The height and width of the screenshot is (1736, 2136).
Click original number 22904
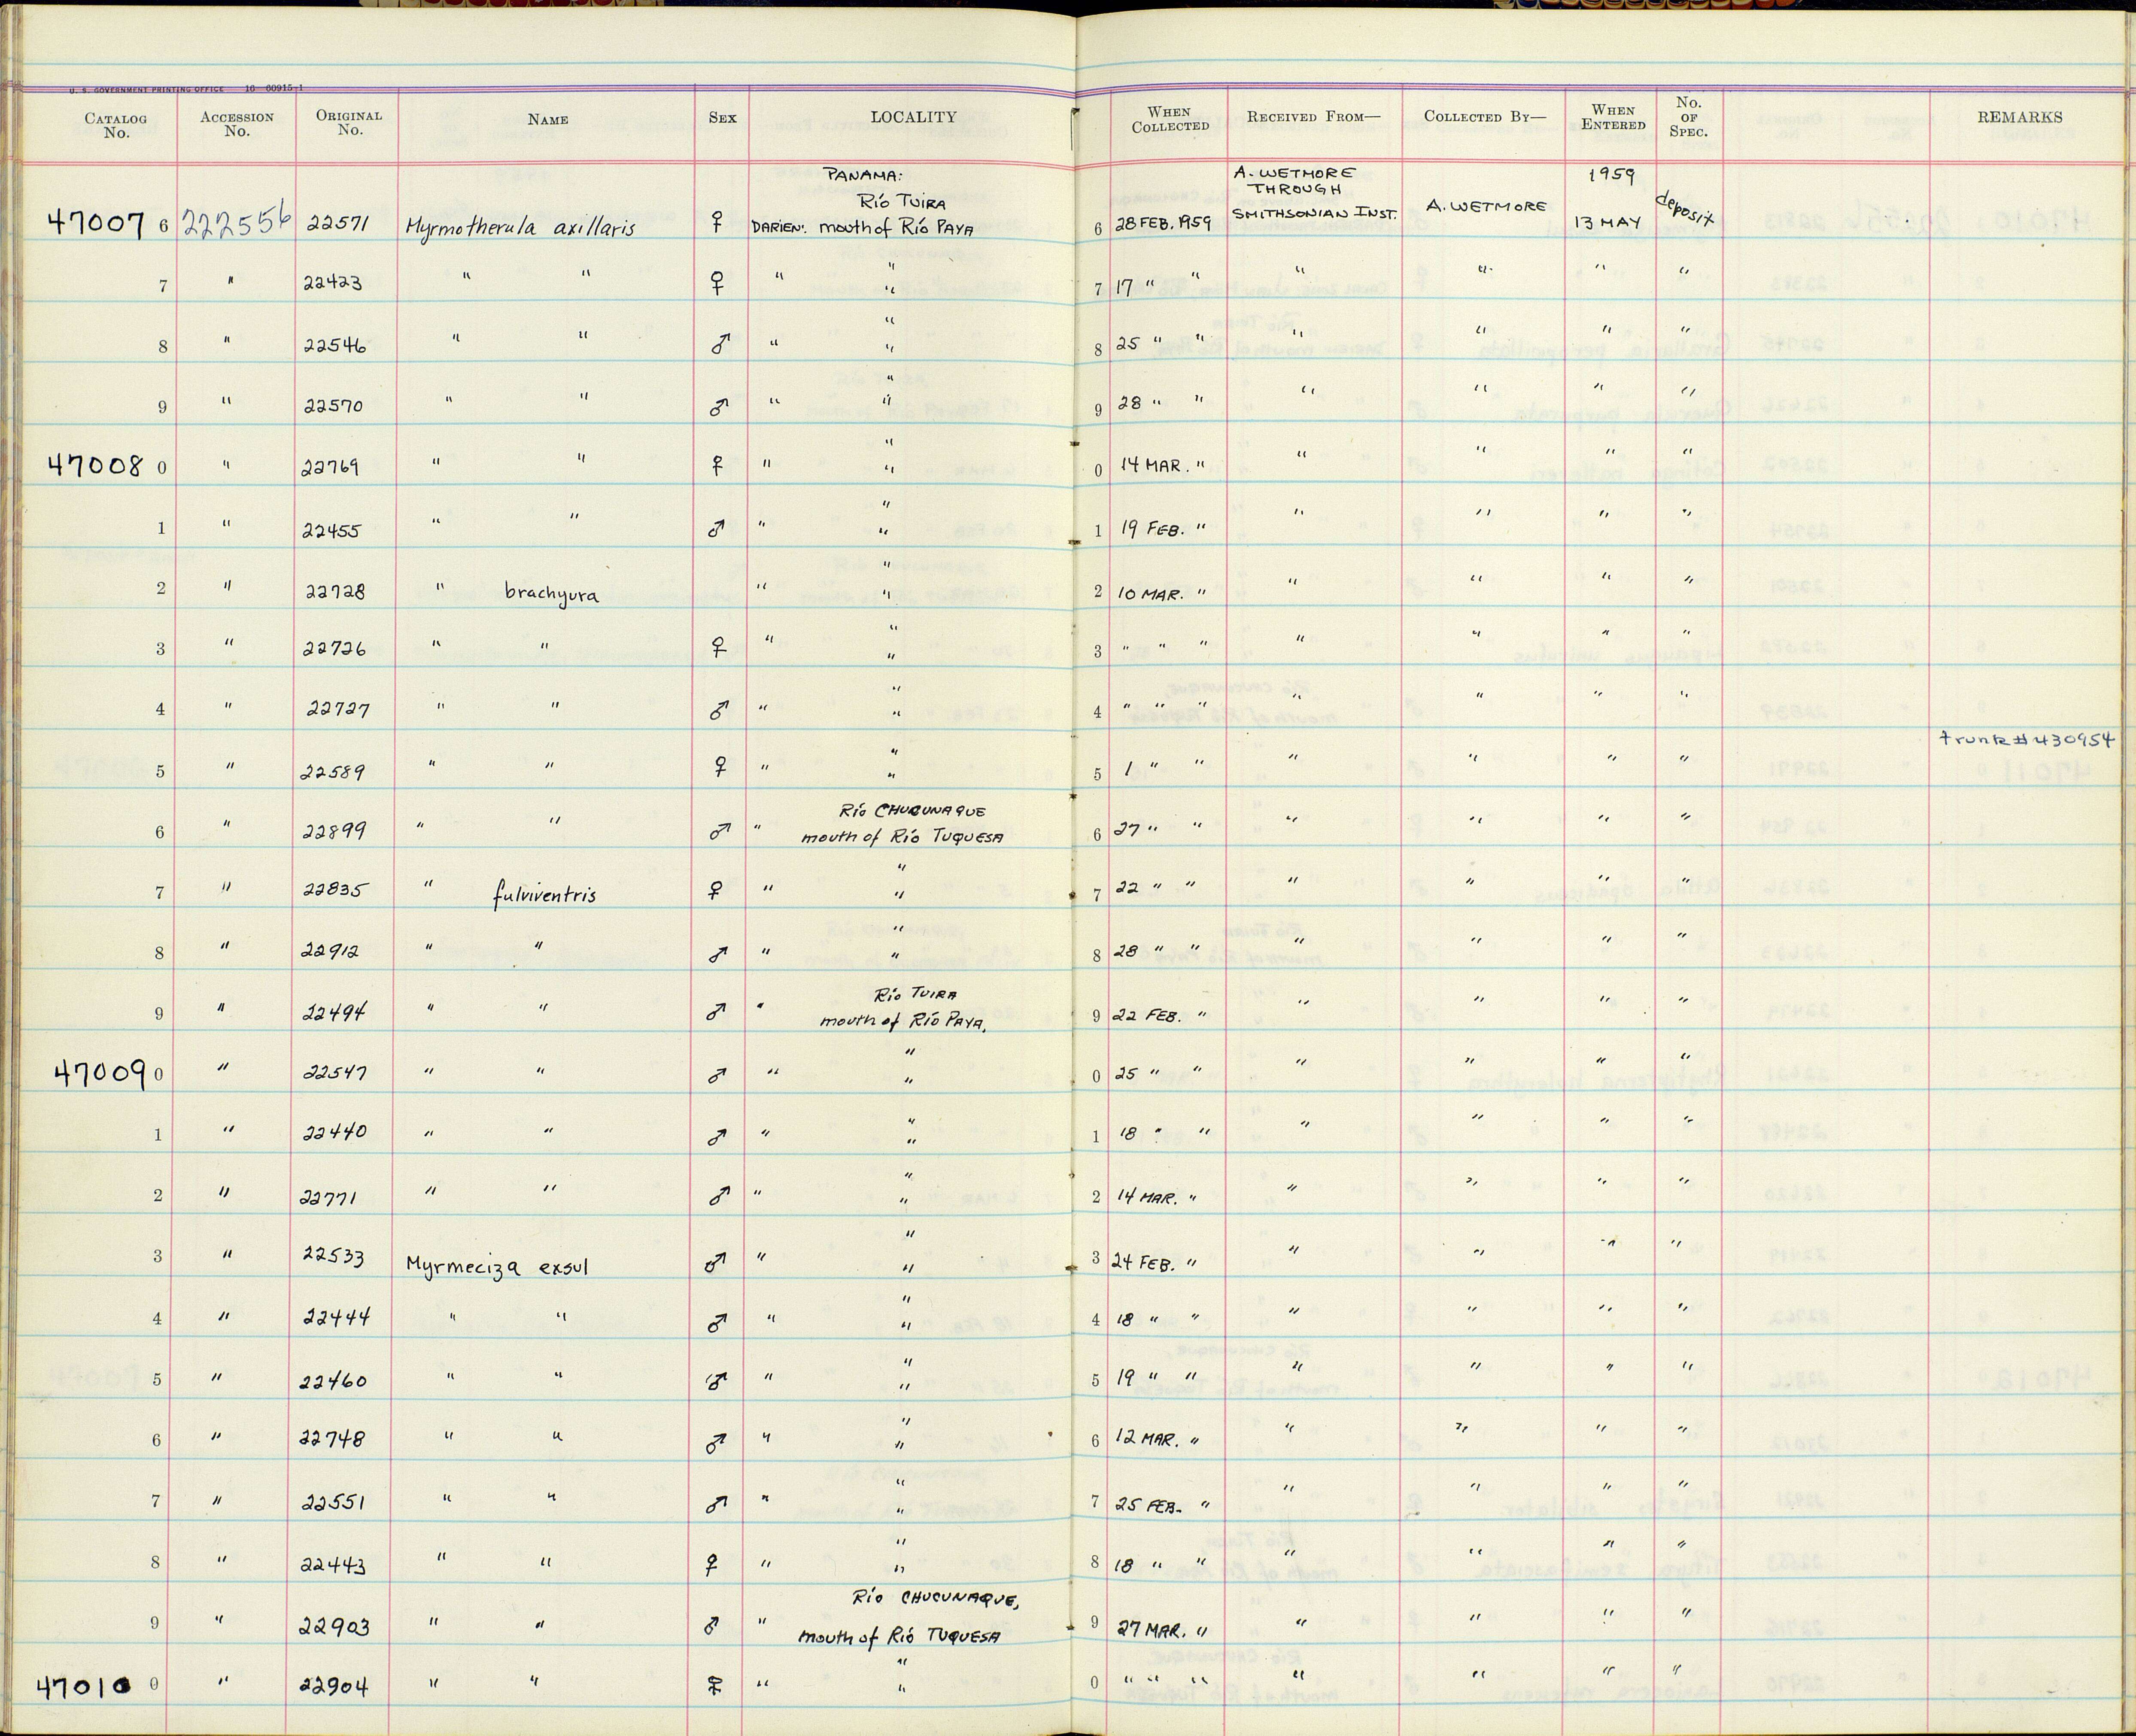(335, 1687)
